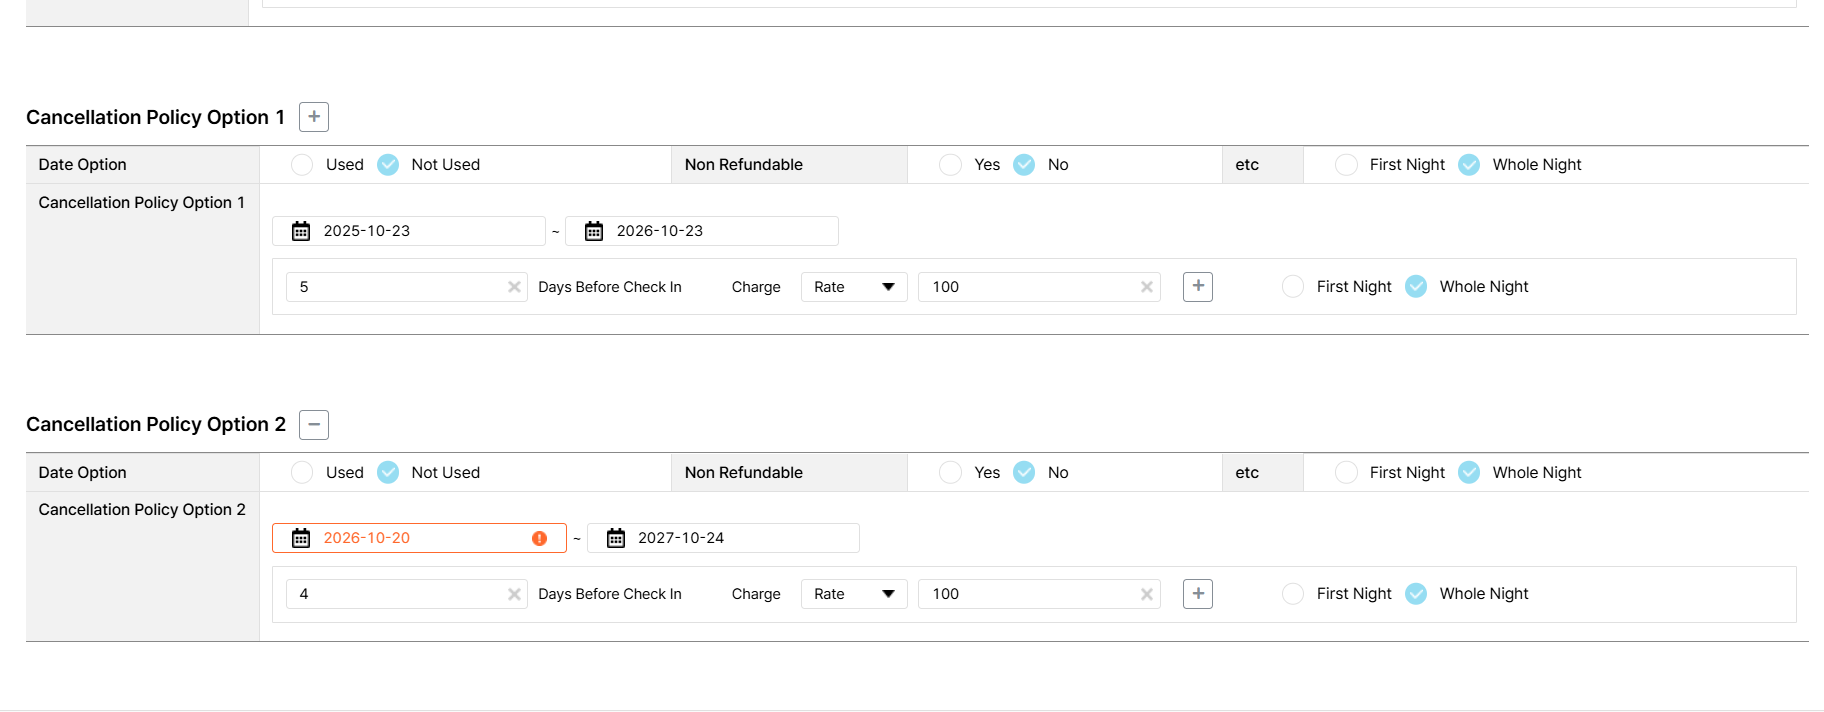Choose First Night for etc in Option 1
1824x712 pixels.
pos(1346,165)
